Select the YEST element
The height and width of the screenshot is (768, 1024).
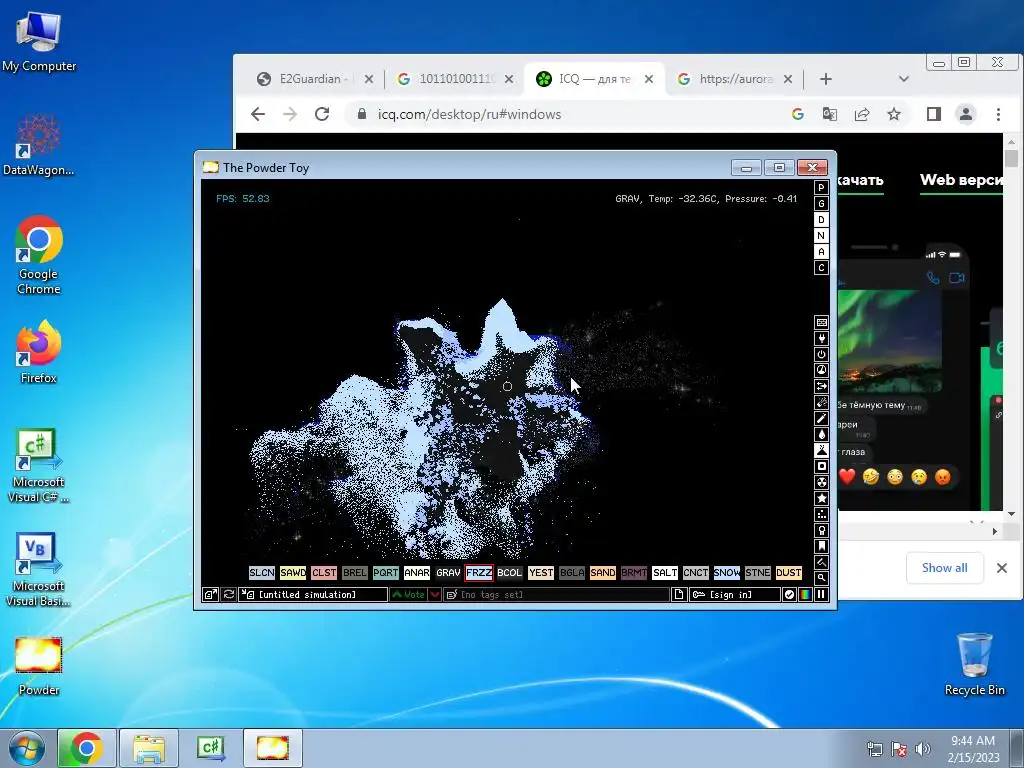click(x=541, y=573)
